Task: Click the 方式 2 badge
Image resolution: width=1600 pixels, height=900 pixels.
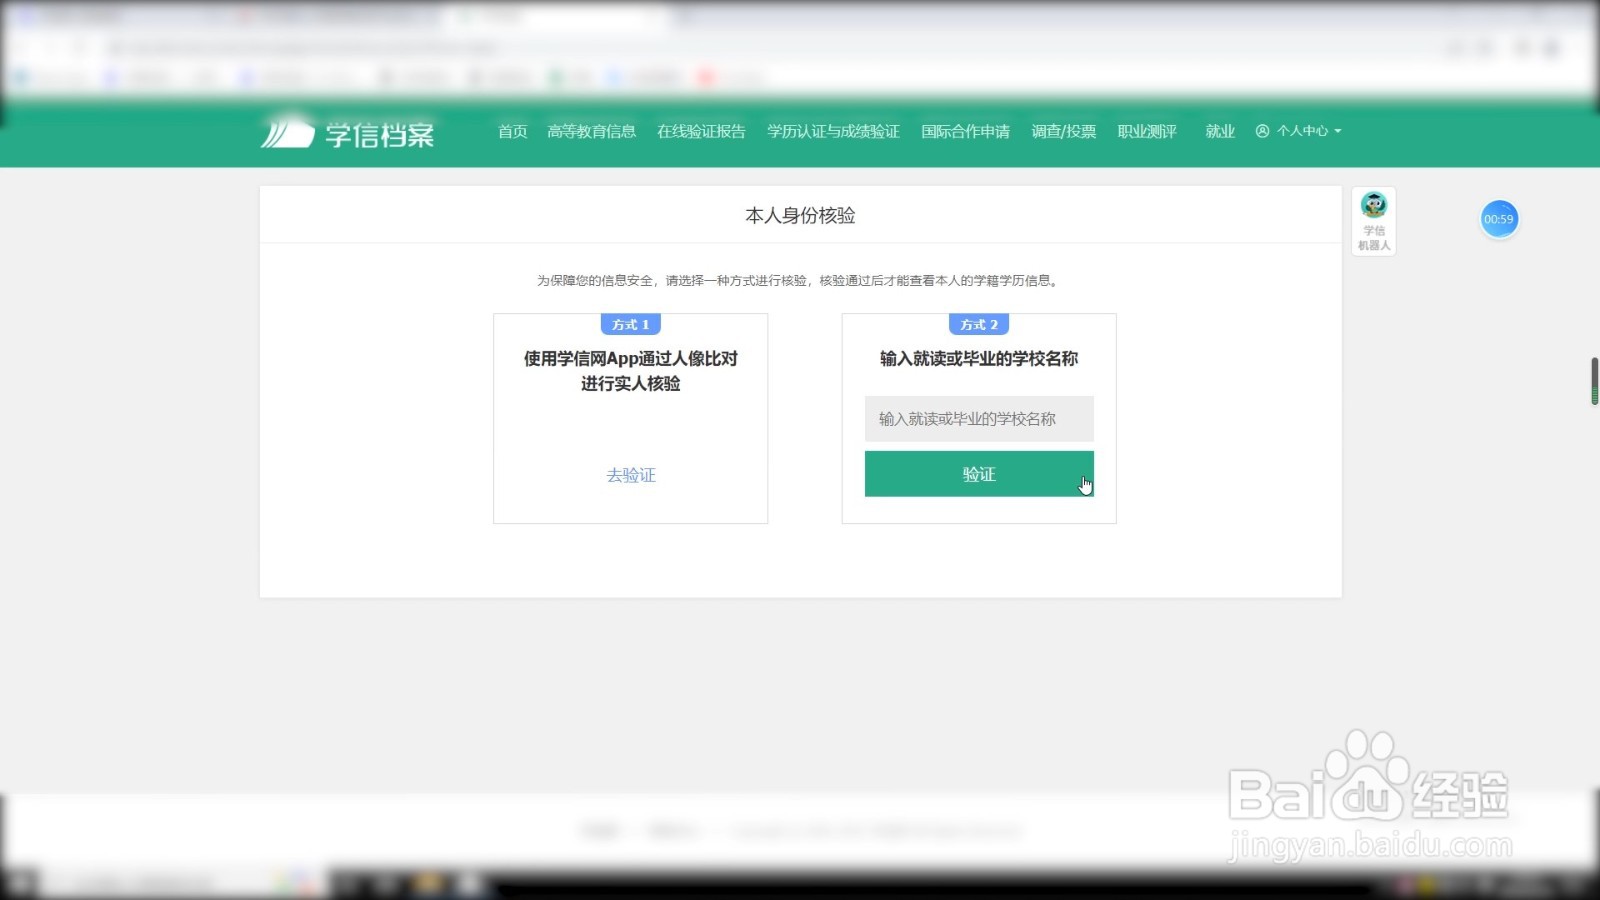Action: coord(978,324)
